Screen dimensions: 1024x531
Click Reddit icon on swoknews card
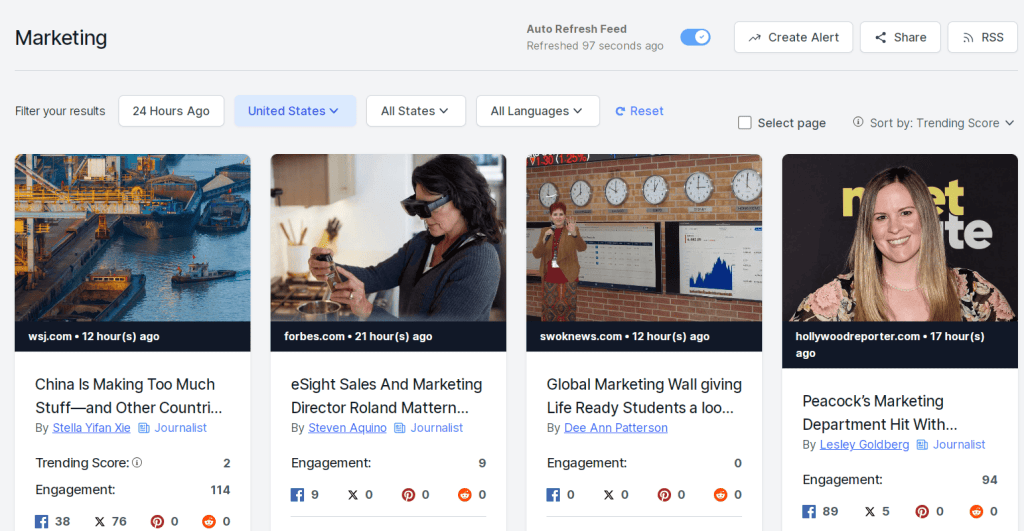click(x=719, y=494)
